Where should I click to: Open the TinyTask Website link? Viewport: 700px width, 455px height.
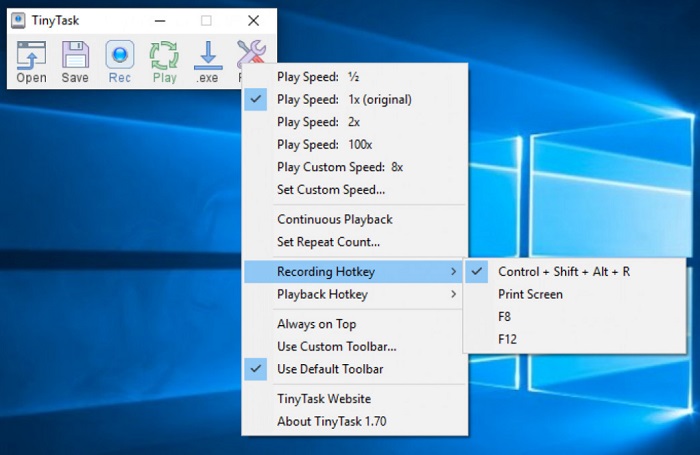323,398
